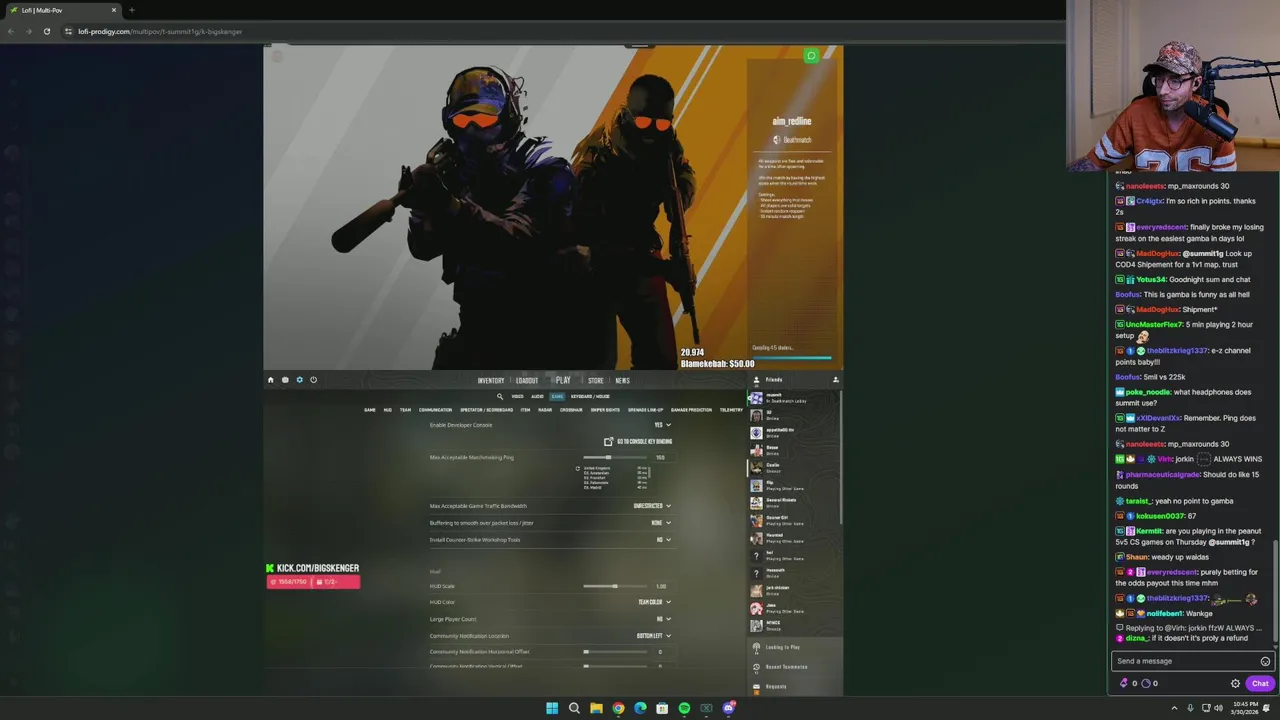Open File Explorer from taskbar
The width and height of the screenshot is (1280, 720).
point(596,708)
